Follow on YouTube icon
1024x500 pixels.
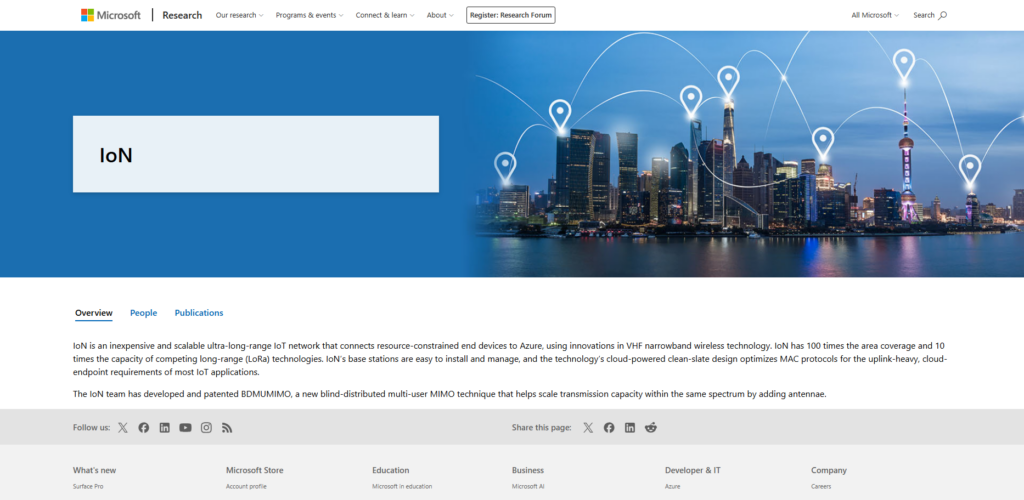(185, 428)
